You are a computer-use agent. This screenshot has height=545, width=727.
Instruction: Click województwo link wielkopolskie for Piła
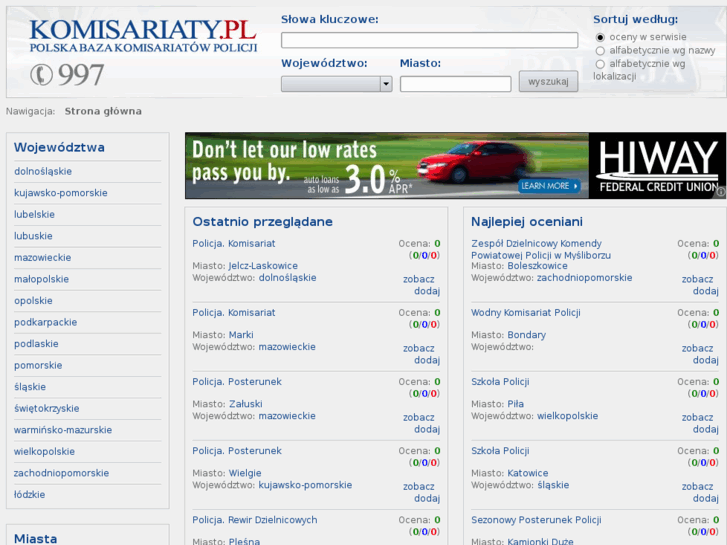point(568,416)
